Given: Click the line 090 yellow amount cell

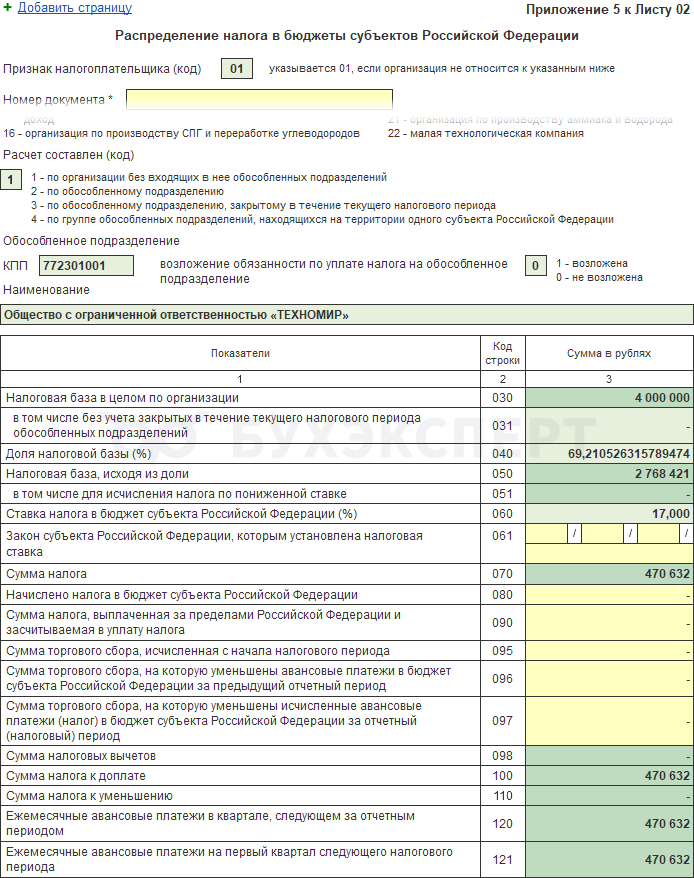Looking at the screenshot, I should pyautogui.click(x=609, y=623).
